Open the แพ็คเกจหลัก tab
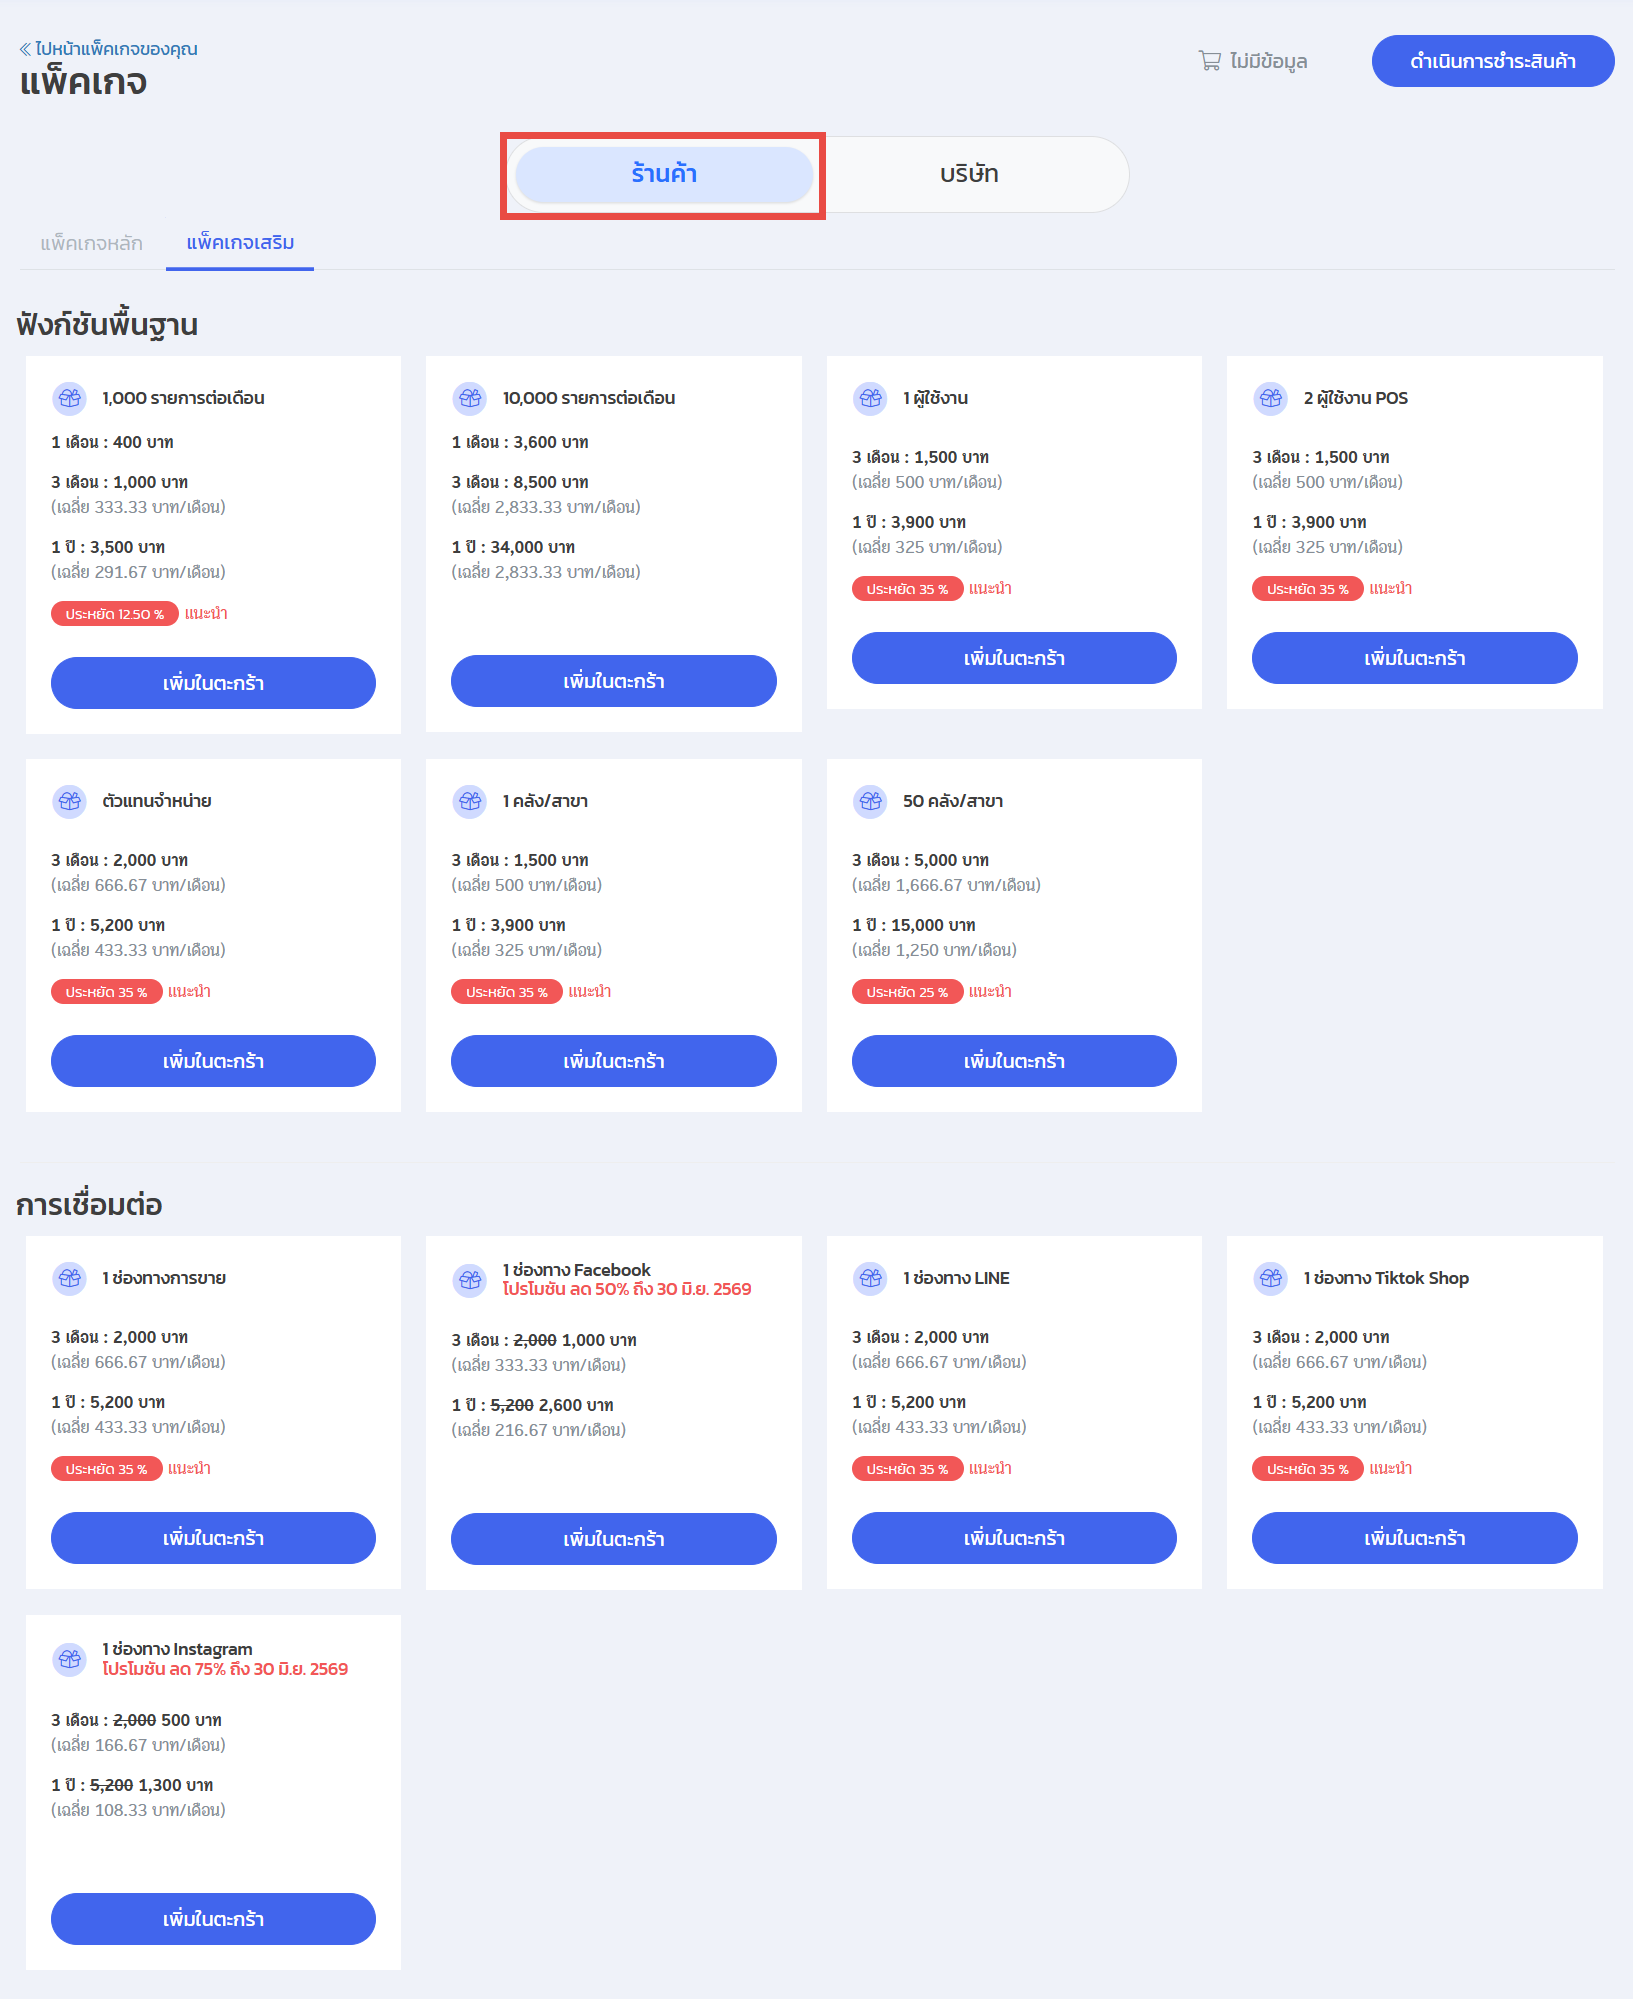This screenshot has width=1633, height=1999. 91,243
